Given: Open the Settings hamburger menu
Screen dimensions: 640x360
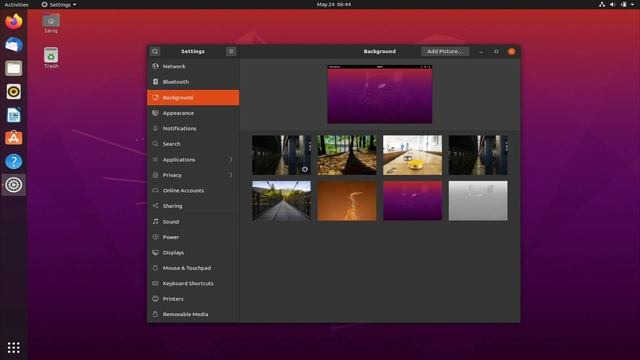Looking at the screenshot, I should coord(231,51).
